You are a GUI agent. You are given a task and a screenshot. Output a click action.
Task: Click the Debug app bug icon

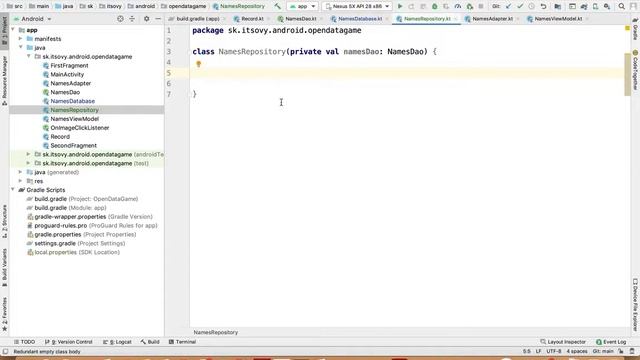coord(435,6)
